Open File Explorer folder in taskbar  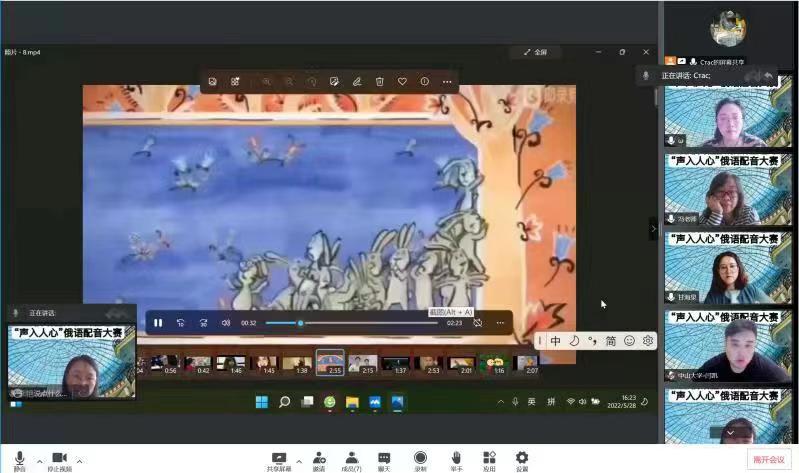tap(352, 402)
